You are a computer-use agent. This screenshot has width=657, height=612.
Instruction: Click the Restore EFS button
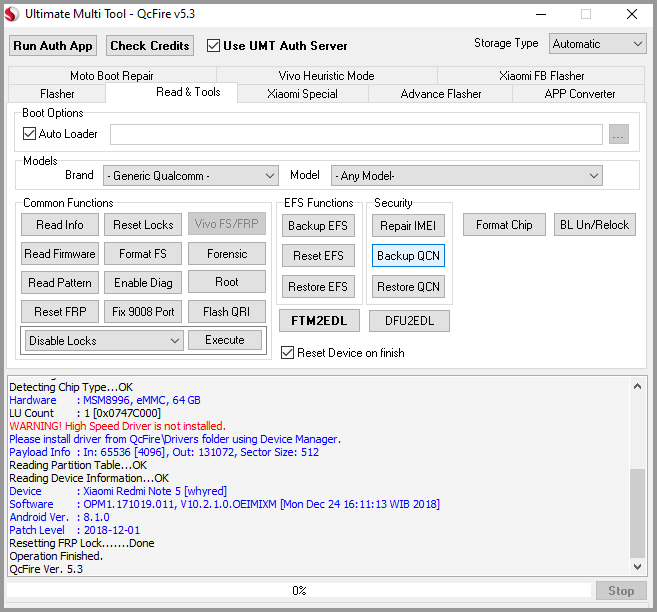(x=318, y=287)
